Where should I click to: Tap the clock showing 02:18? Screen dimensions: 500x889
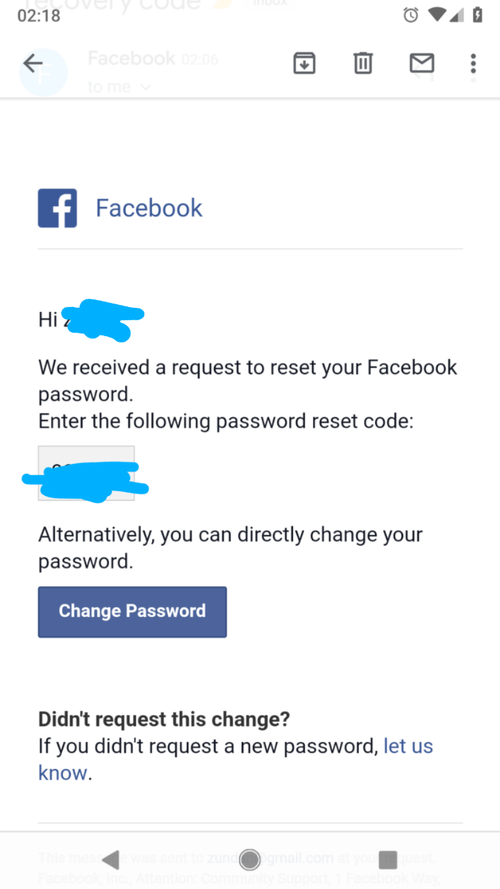[39, 15]
